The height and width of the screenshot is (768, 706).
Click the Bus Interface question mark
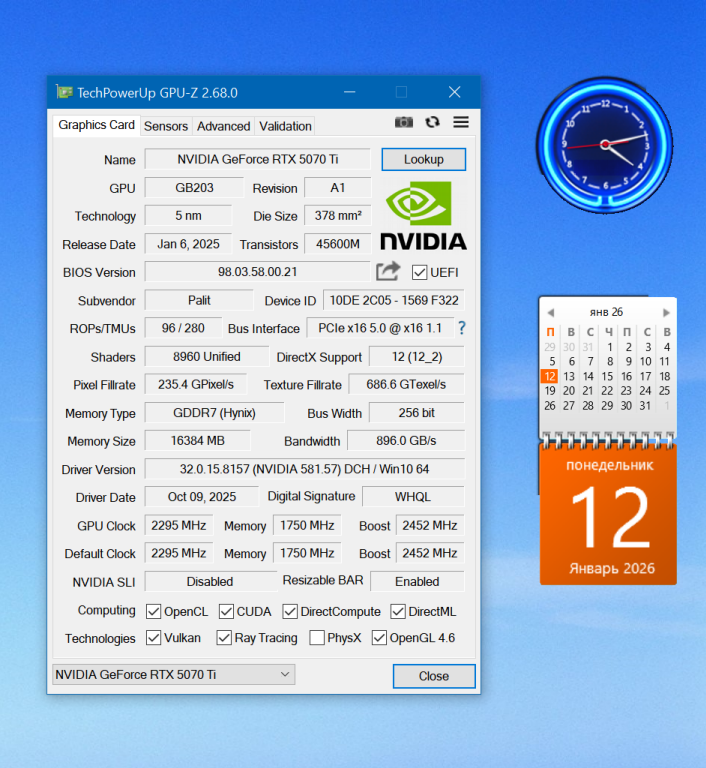pyautogui.click(x=462, y=328)
